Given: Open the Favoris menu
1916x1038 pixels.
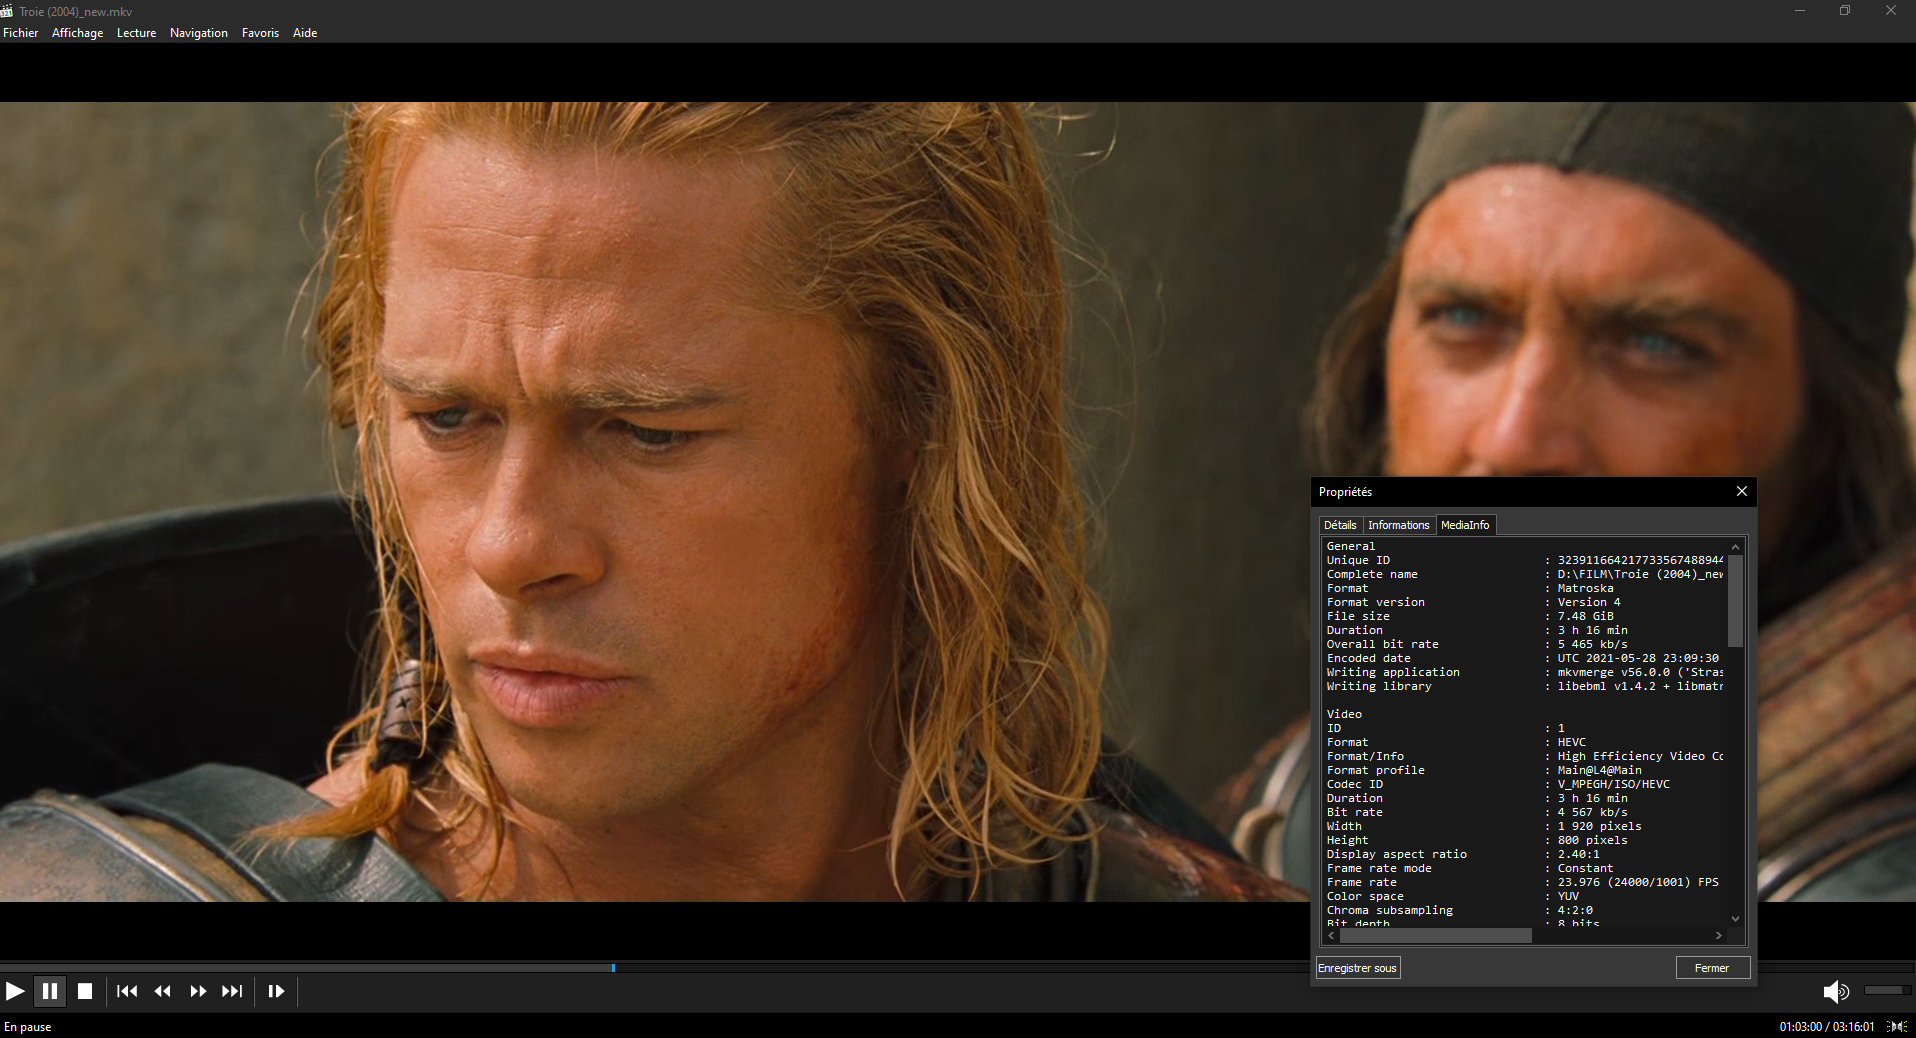Looking at the screenshot, I should [260, 33].
